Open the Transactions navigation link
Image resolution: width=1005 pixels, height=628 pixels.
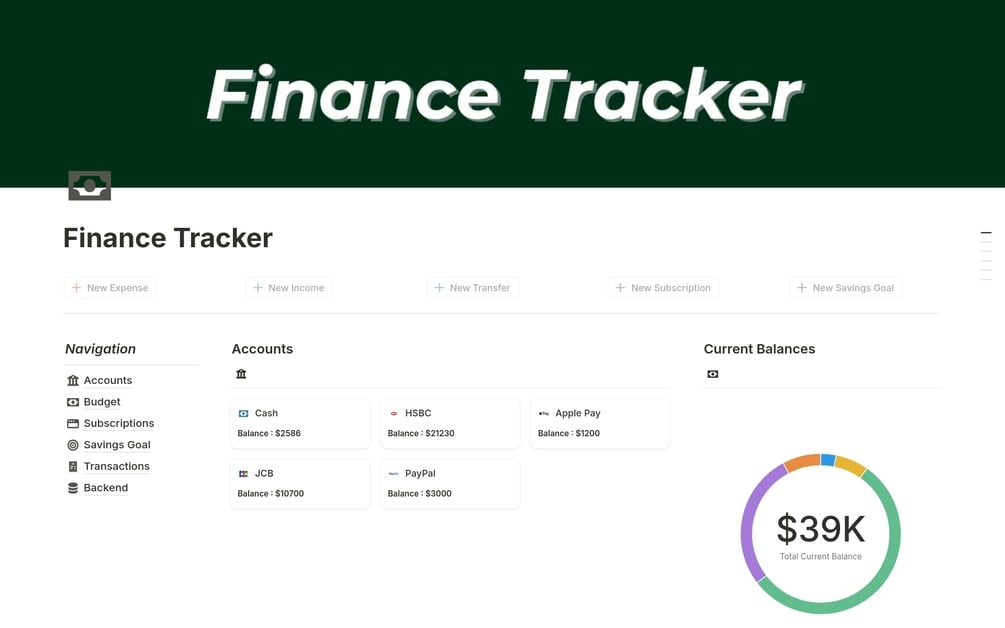pyautogui.click(x=116, y=466)
